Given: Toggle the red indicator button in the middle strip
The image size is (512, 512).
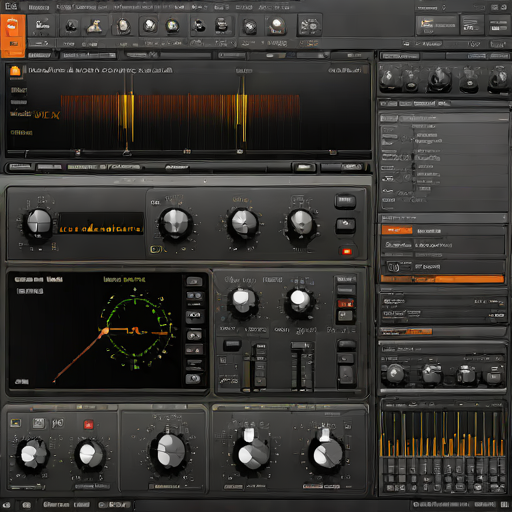Looking at the screenshot, I should 346,251.
